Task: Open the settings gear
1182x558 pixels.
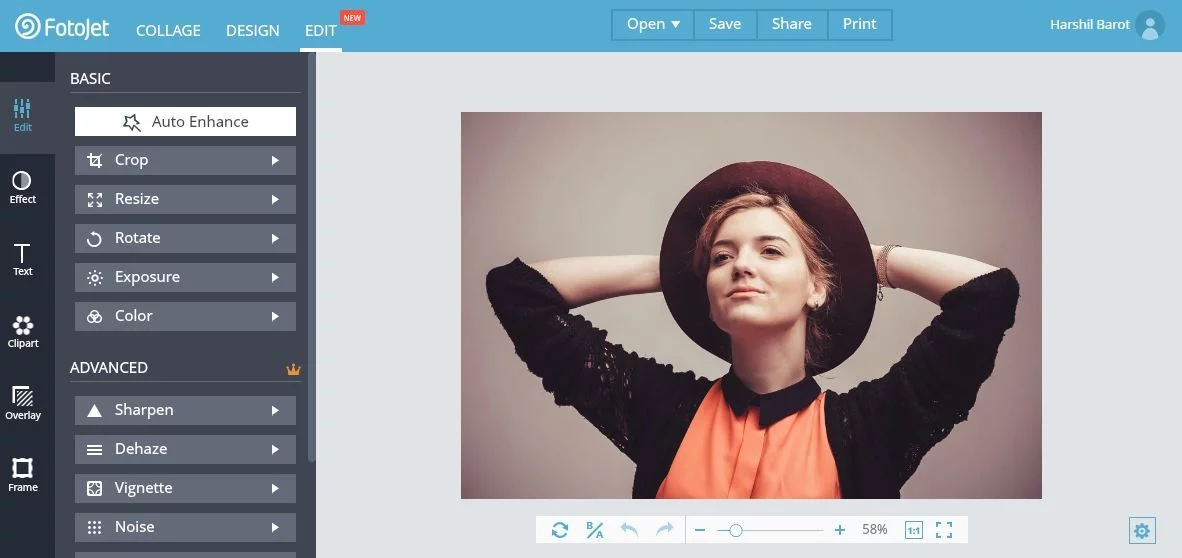Action: point(1142,531)
